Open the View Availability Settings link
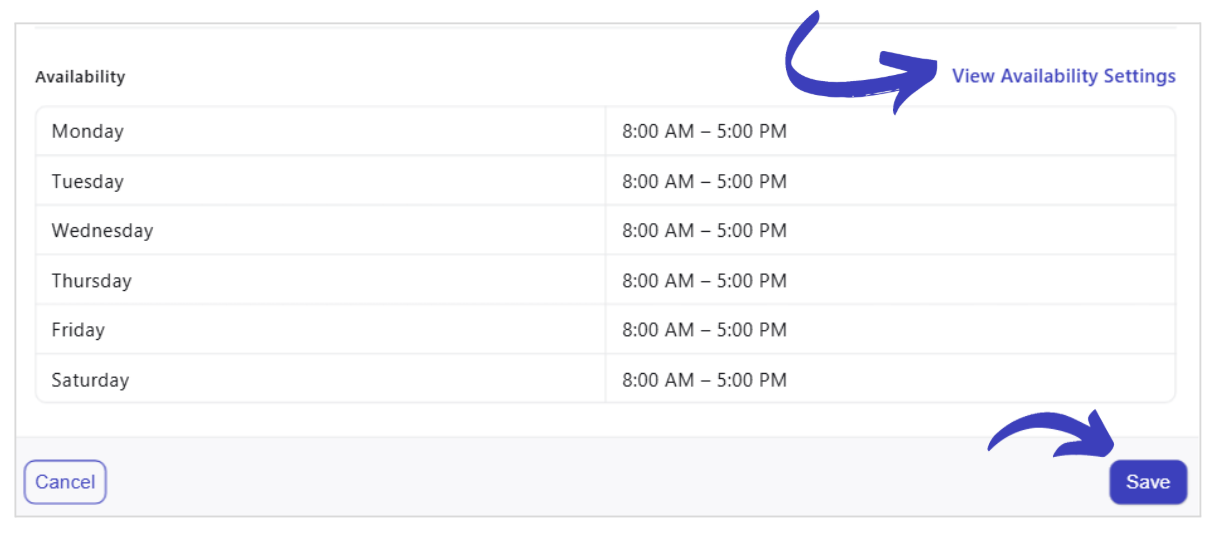 [x=1063, y=76]
